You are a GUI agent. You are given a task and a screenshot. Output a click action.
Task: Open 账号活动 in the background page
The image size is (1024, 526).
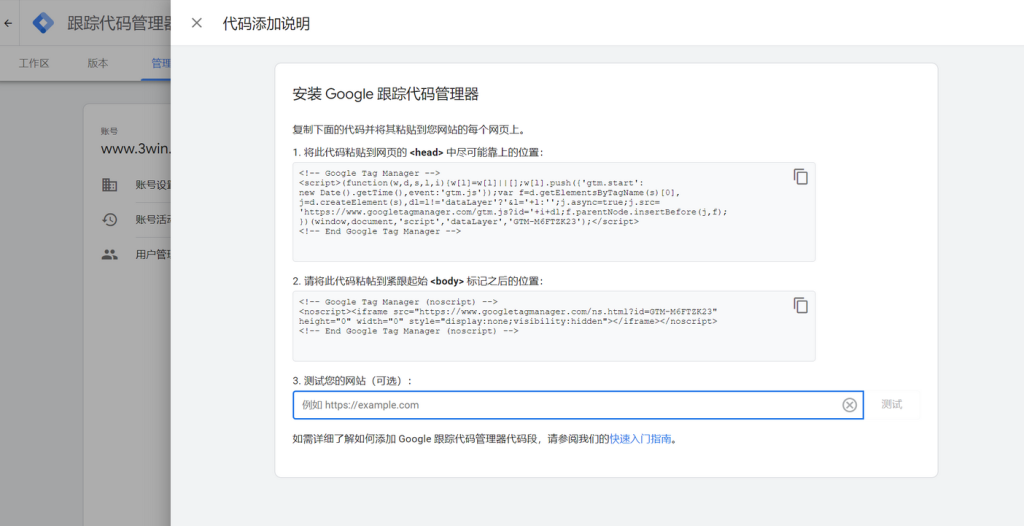[153, 220]
